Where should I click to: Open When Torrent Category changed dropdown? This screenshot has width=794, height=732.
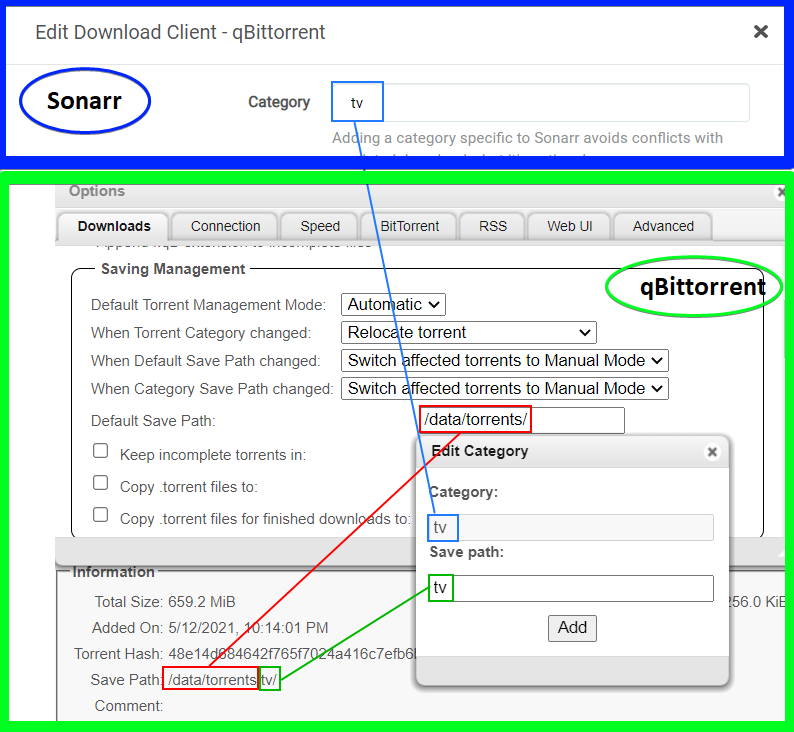(469, 332)
